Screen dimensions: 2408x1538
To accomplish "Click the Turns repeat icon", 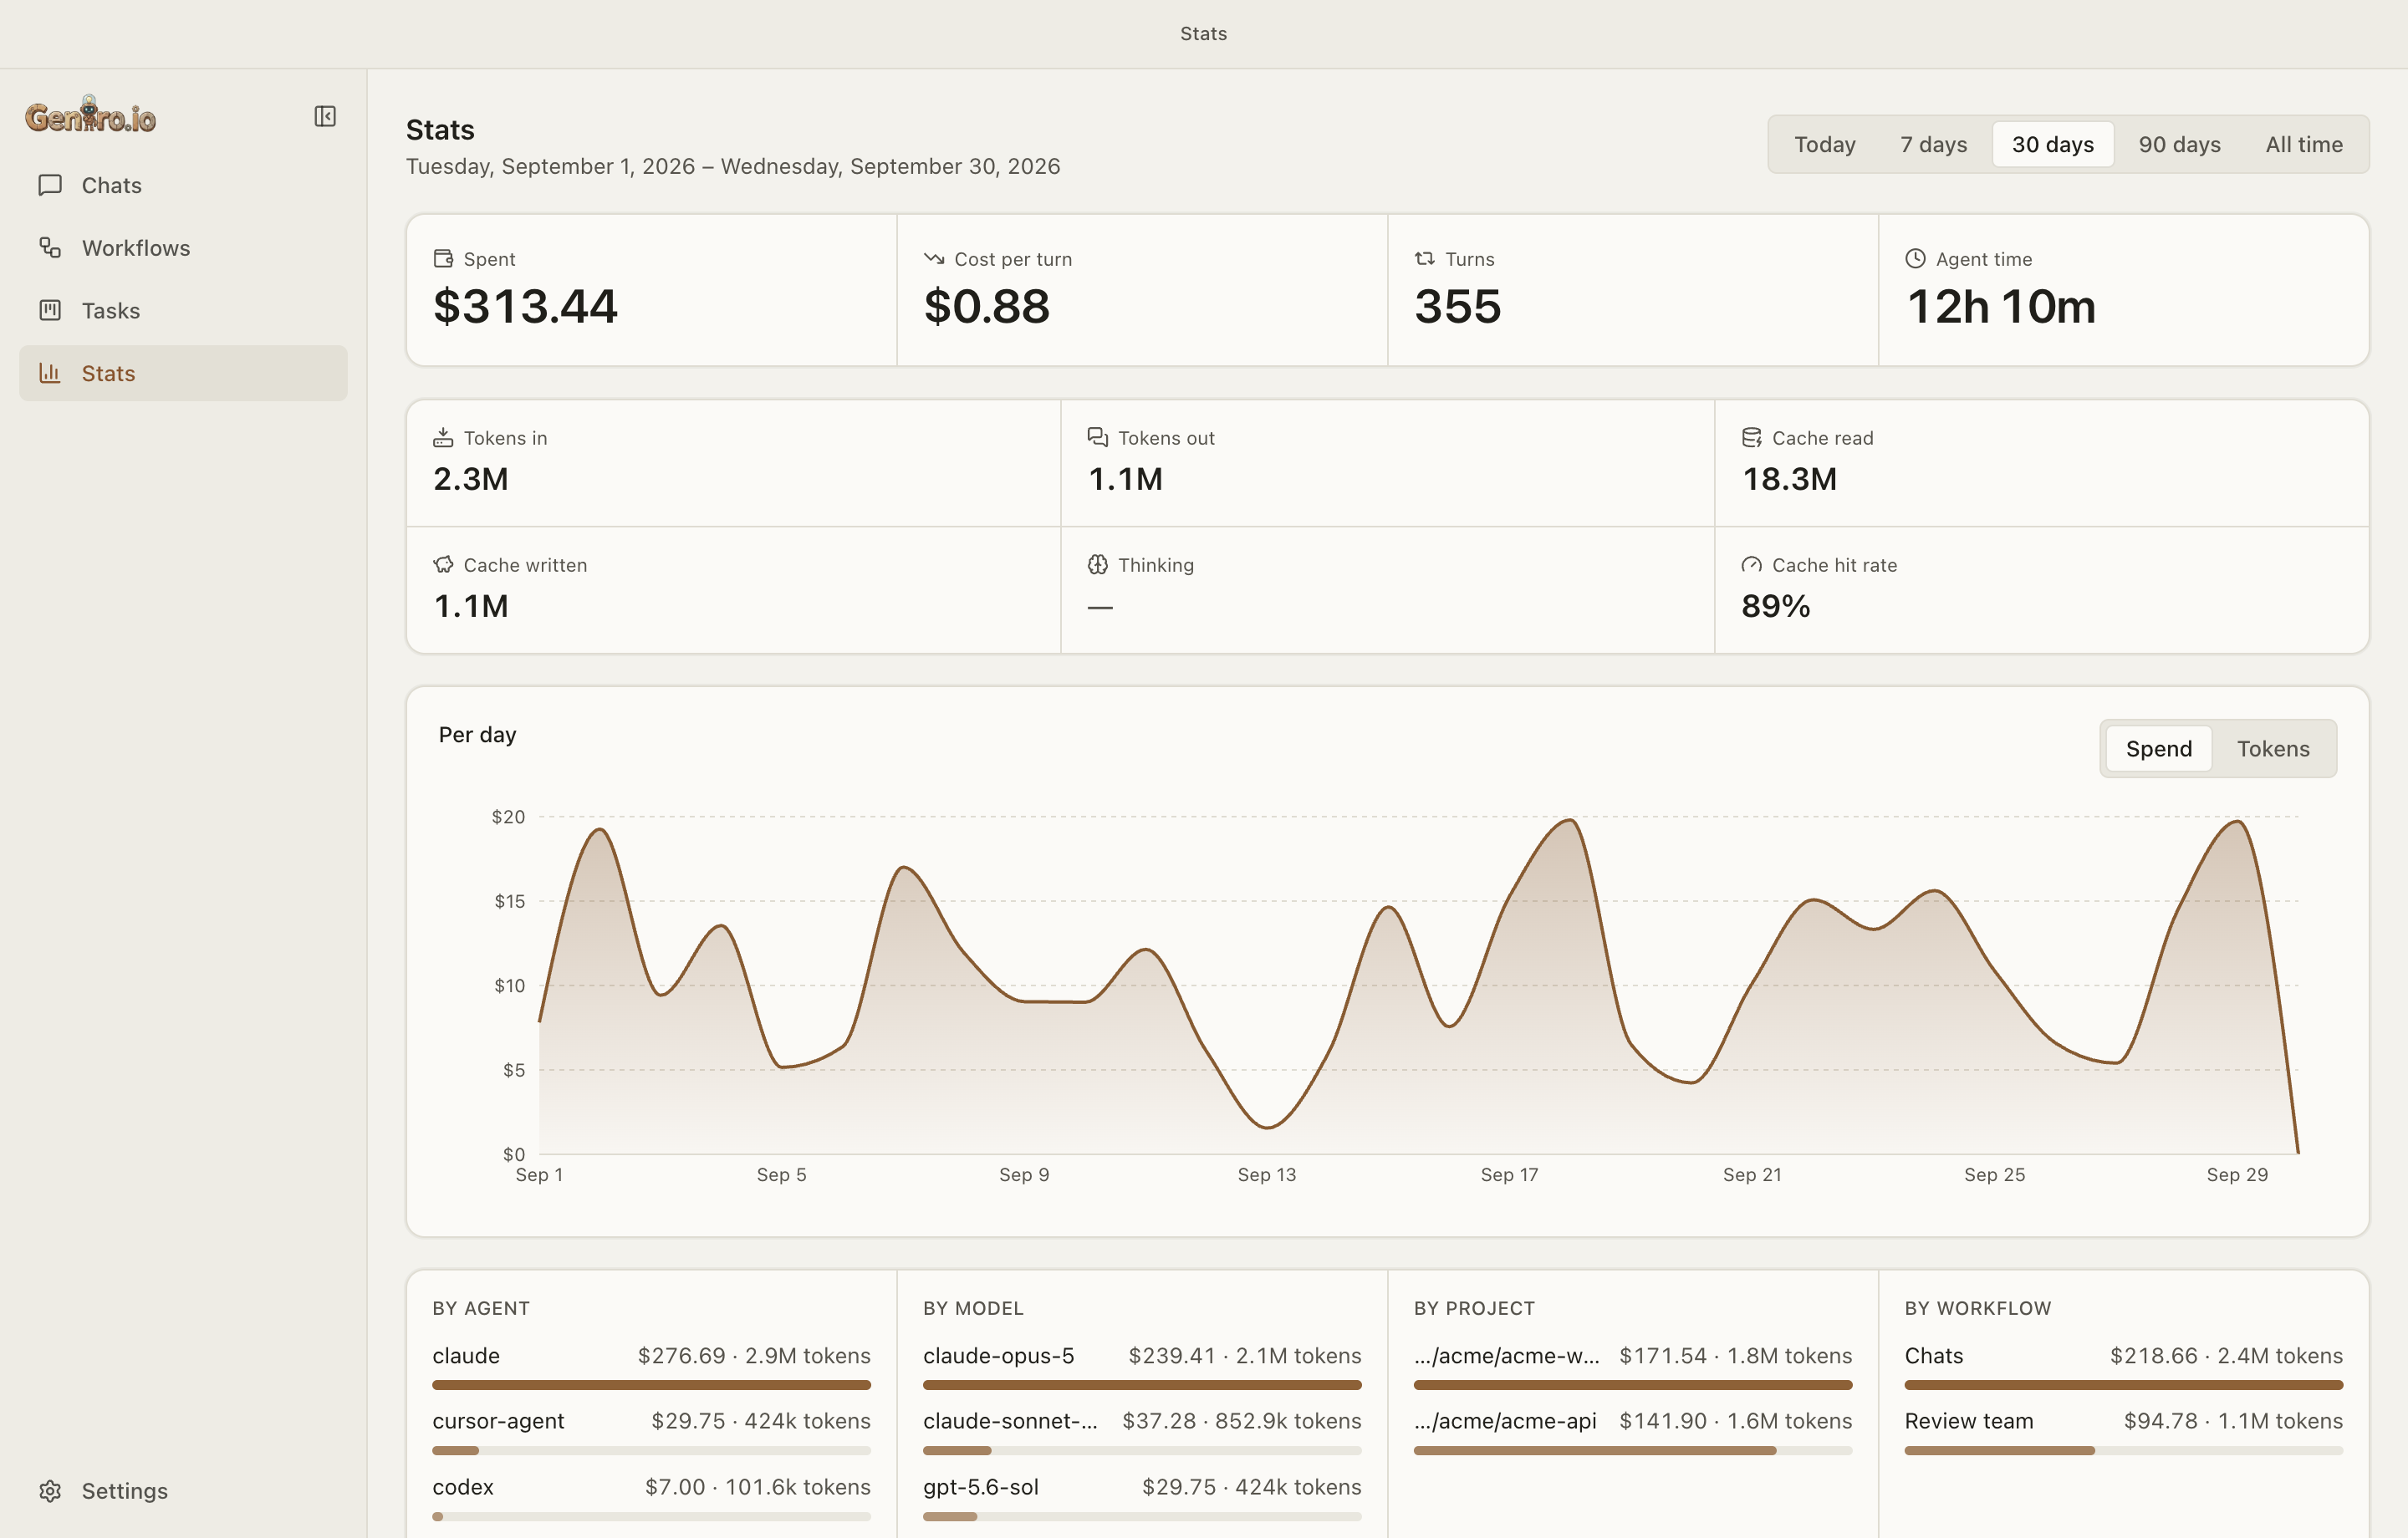I will coord(1424,259).
